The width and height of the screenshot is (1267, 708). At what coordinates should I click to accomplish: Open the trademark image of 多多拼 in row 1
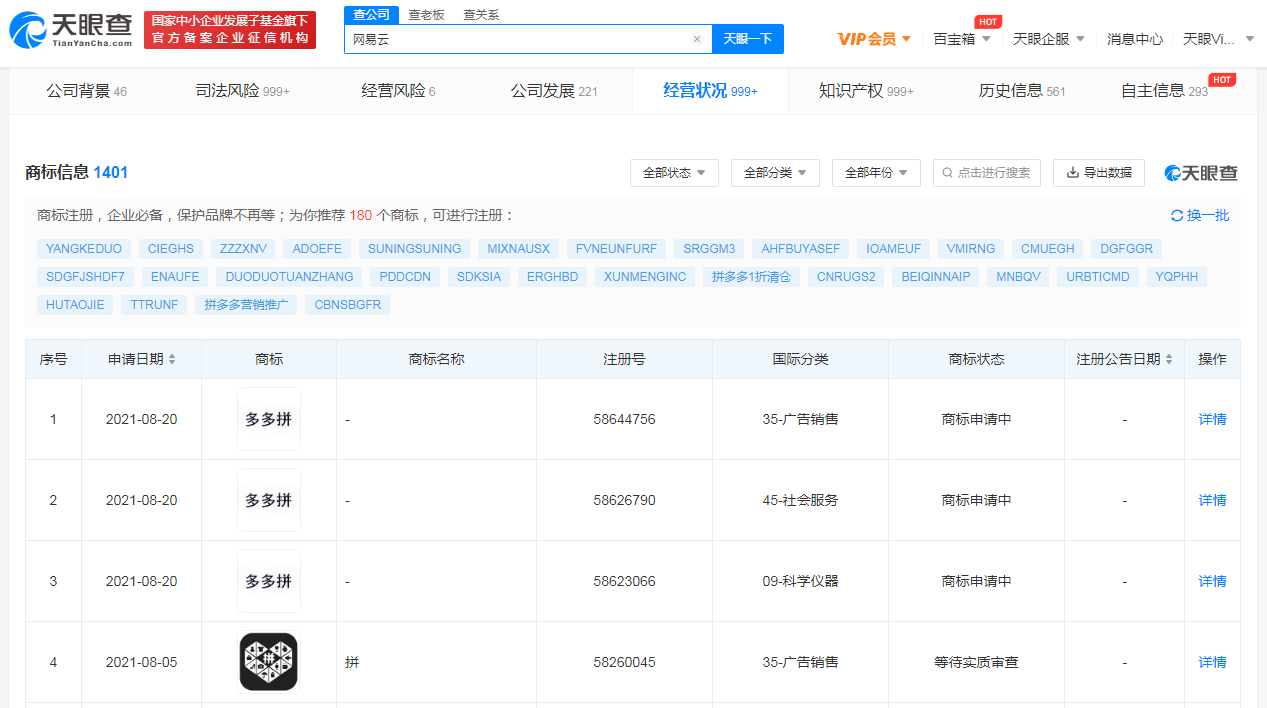268,419
